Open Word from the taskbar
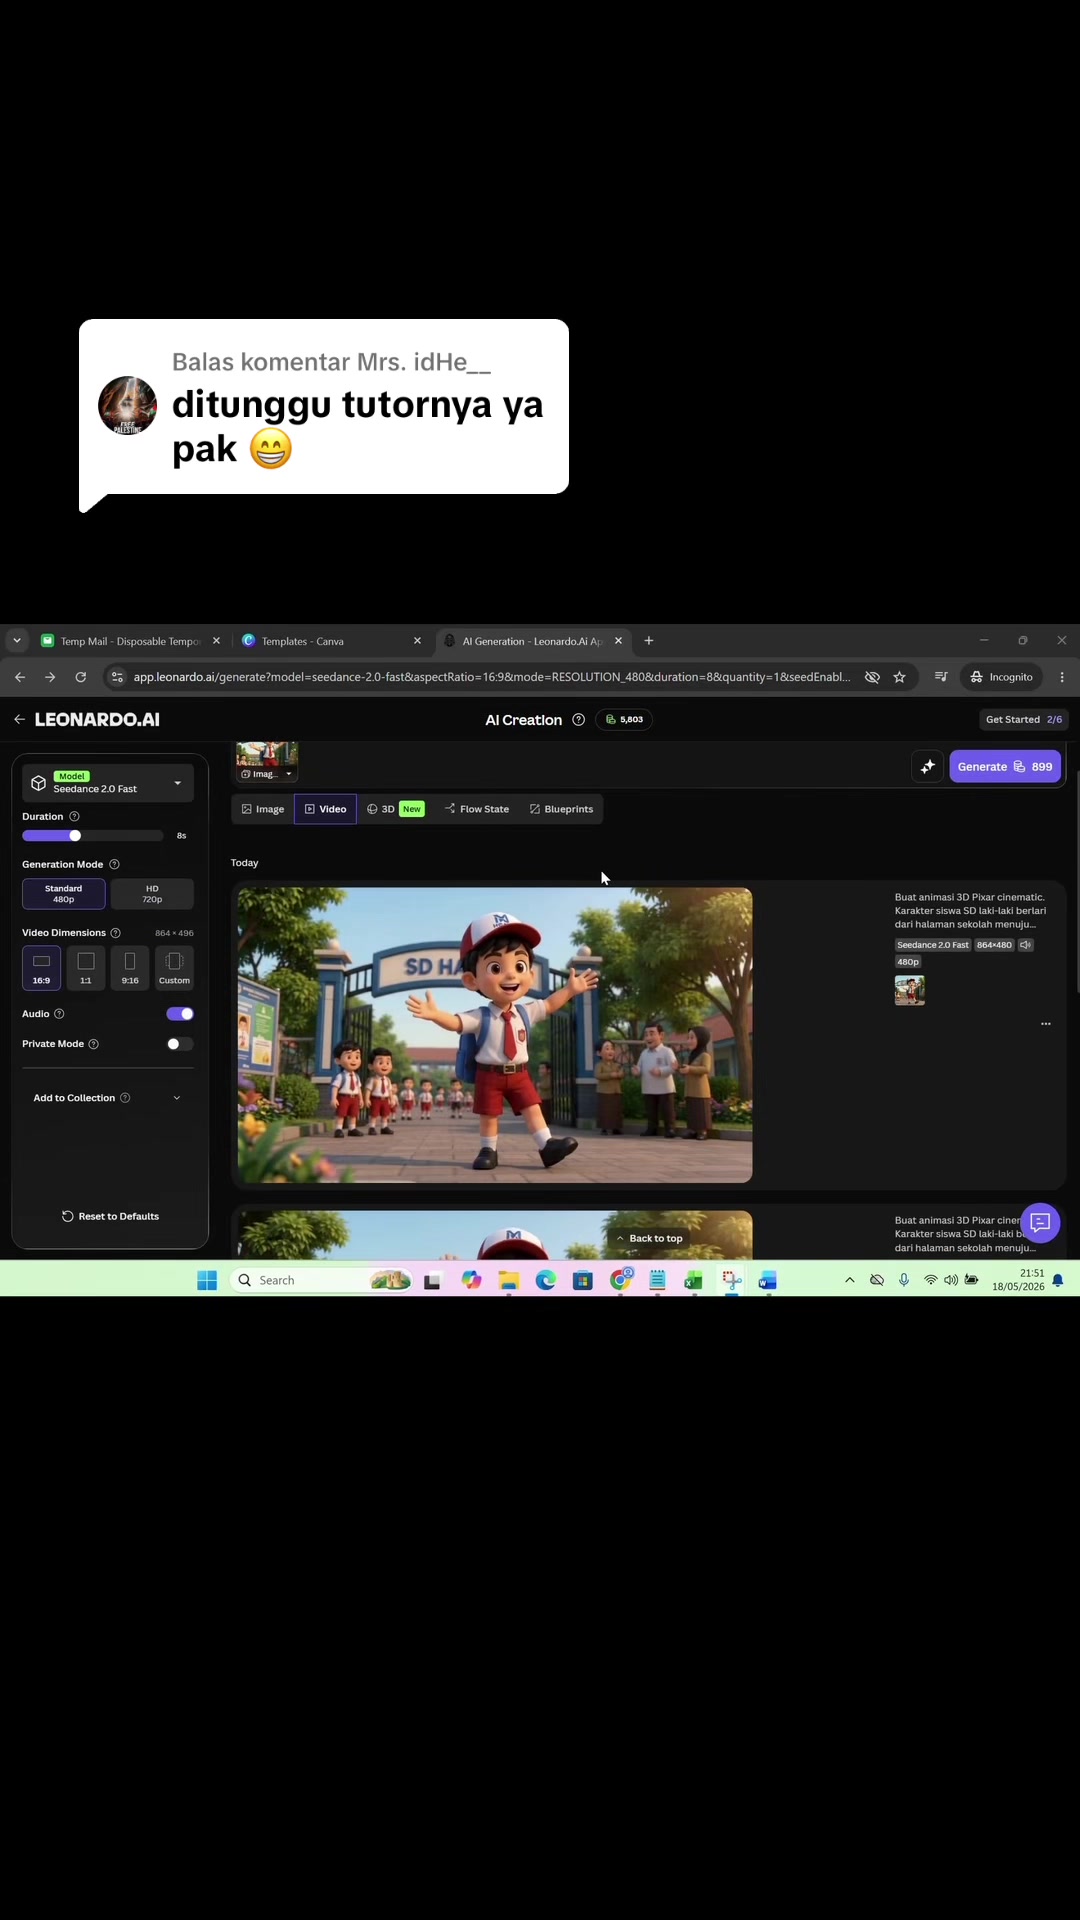 [x=768, y=1280]
